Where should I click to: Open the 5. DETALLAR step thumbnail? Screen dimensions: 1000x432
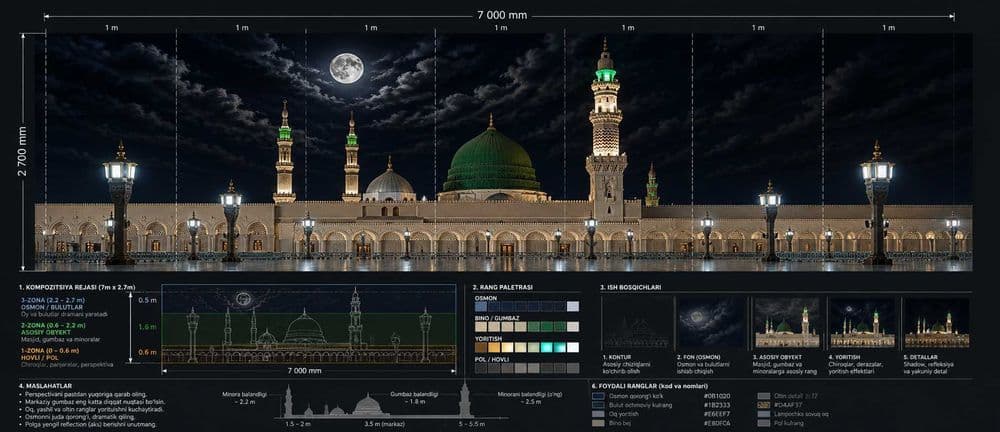click(937, 322)
